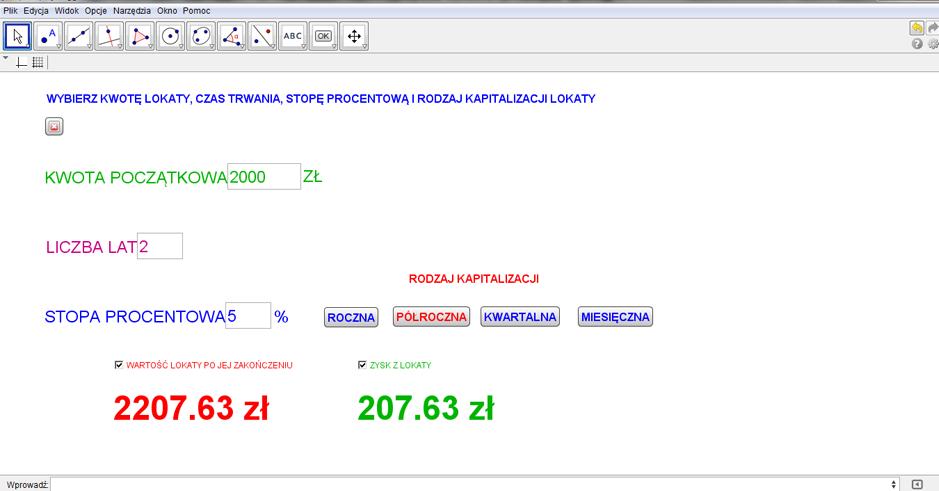Toggle grid display in style bar
Image resolution: width=939 pixels, height=491 pixels.
point(38,62)
